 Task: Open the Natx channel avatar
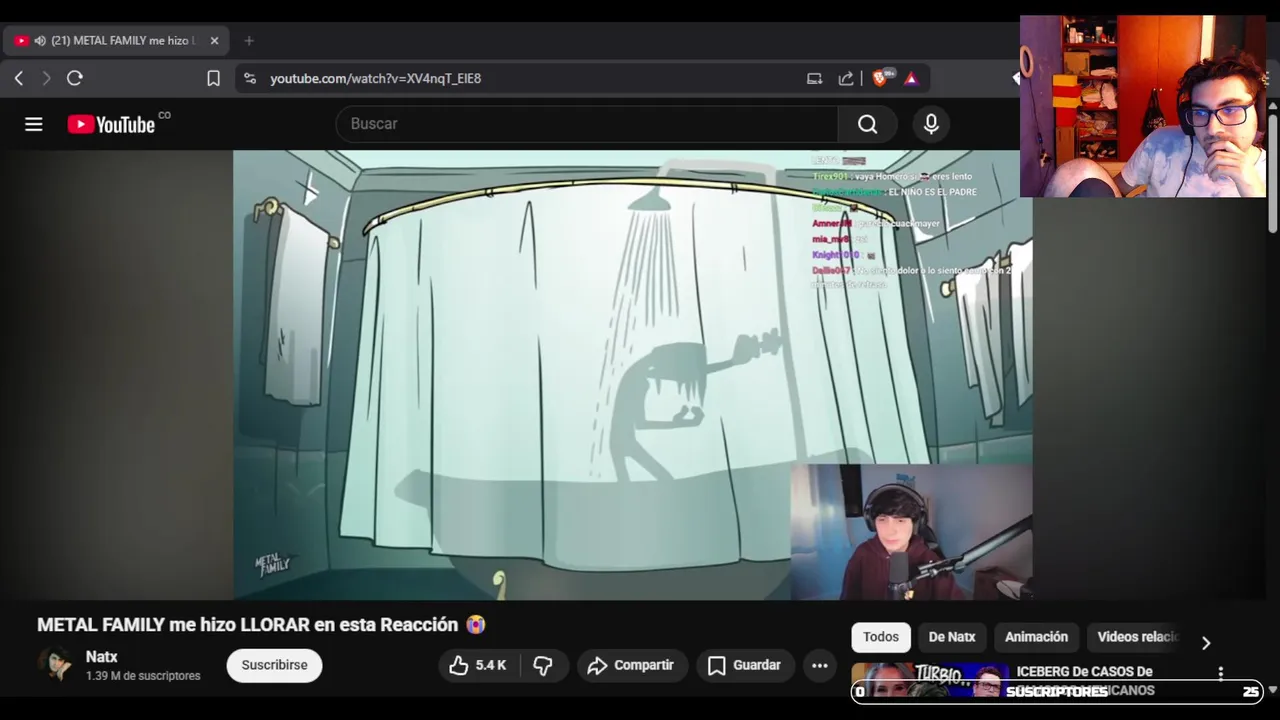coord(56,665)
